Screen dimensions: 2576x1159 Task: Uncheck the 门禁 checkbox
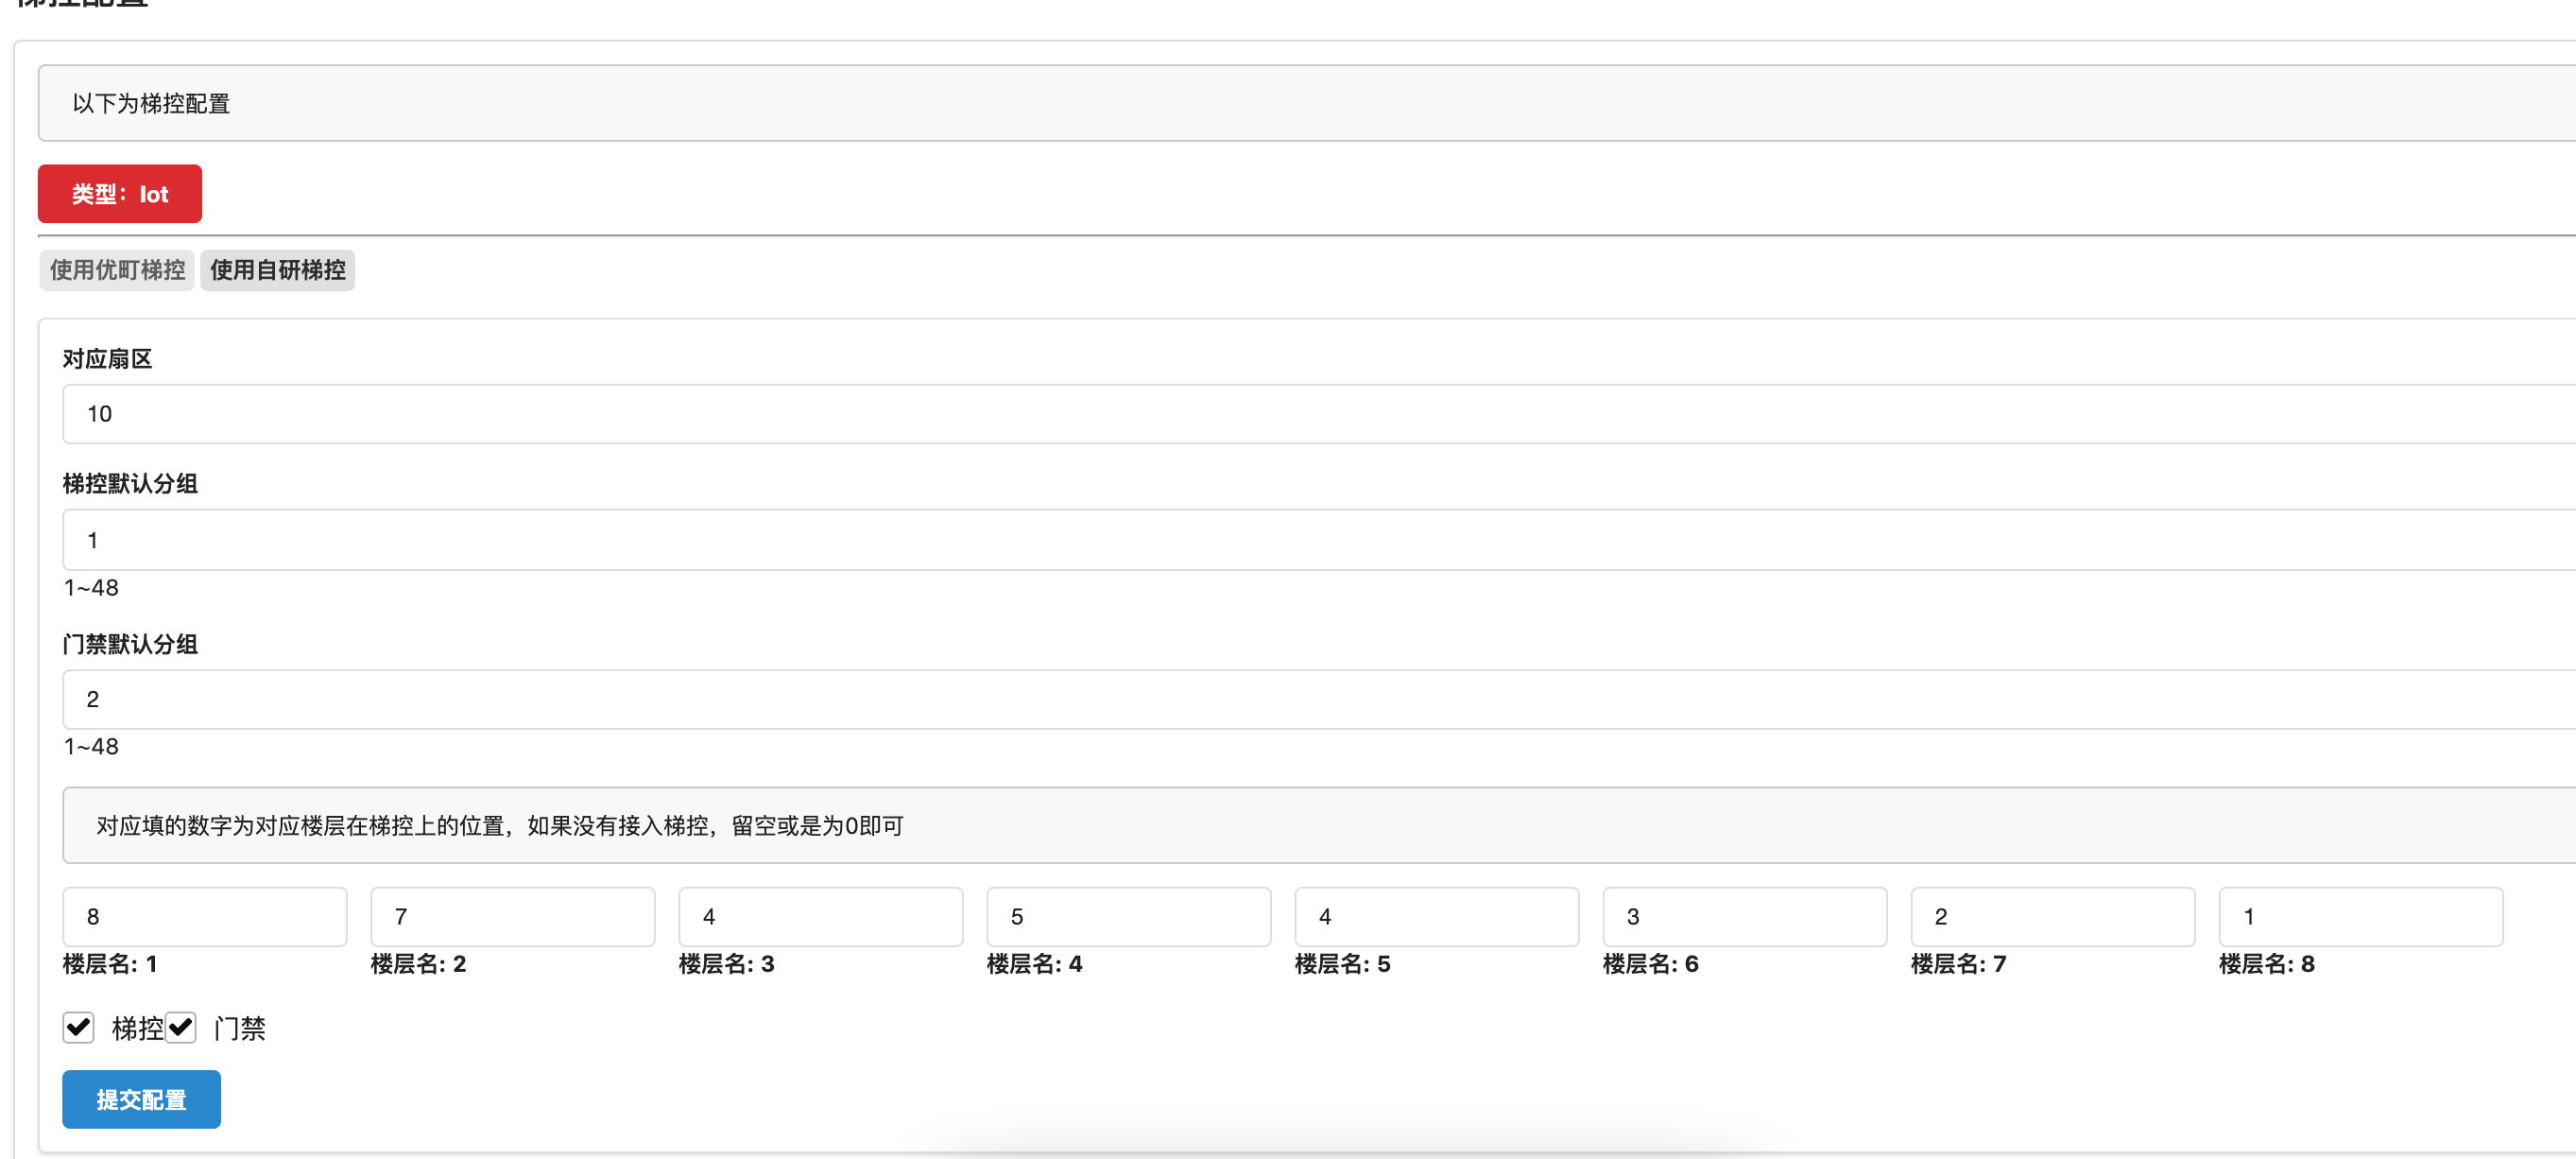181,1027
